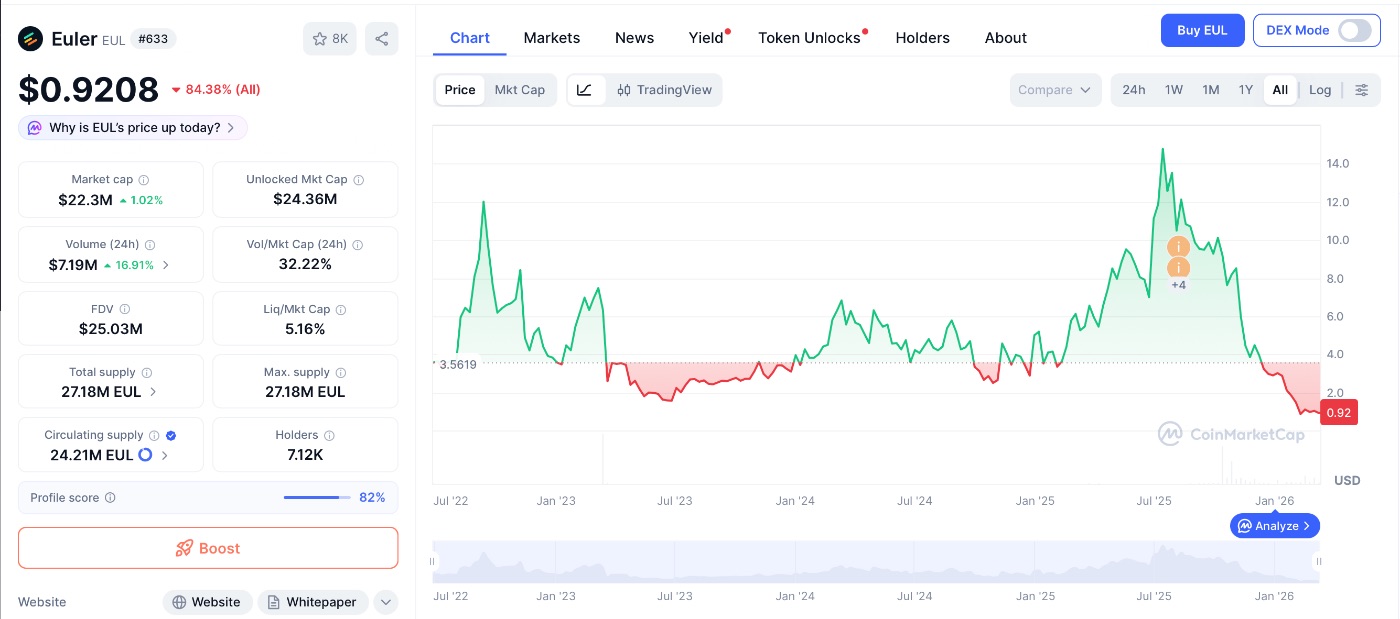This screenshot has height=619, width=1400.
Task: Expand more website links chevron
Action: 385,602
